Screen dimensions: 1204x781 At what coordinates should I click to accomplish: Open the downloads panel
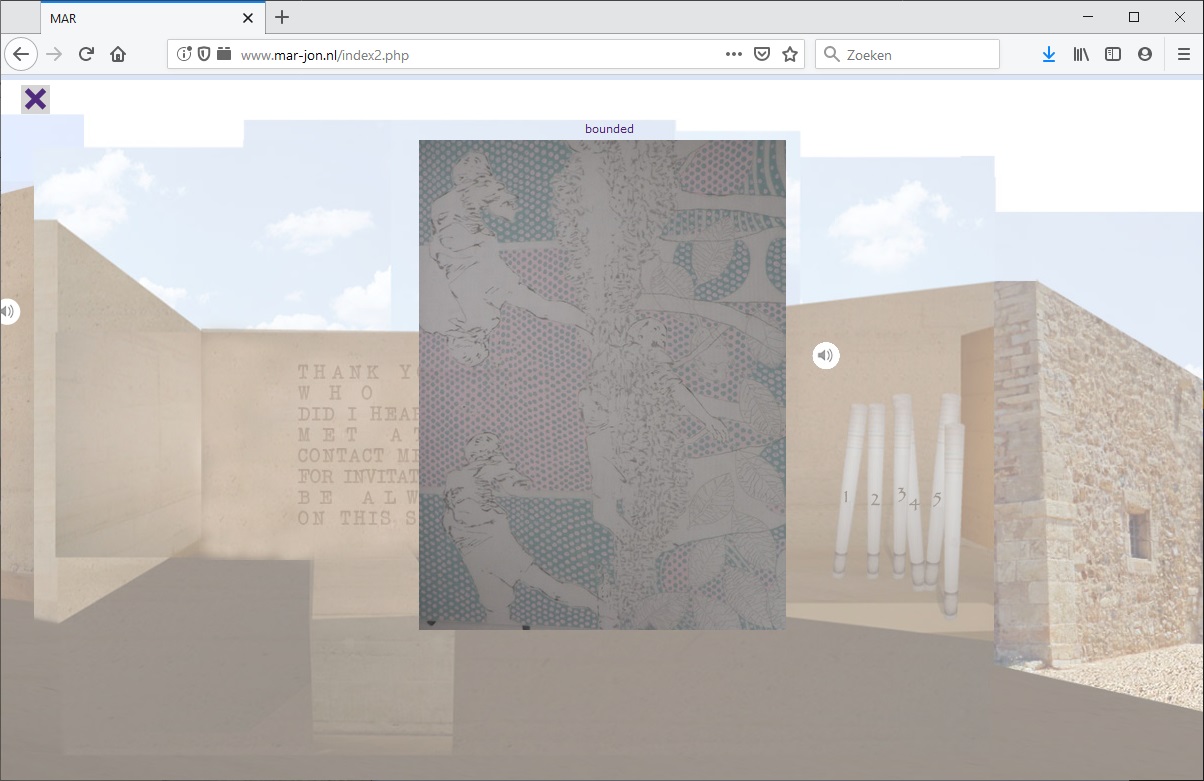click(1048, 55)
